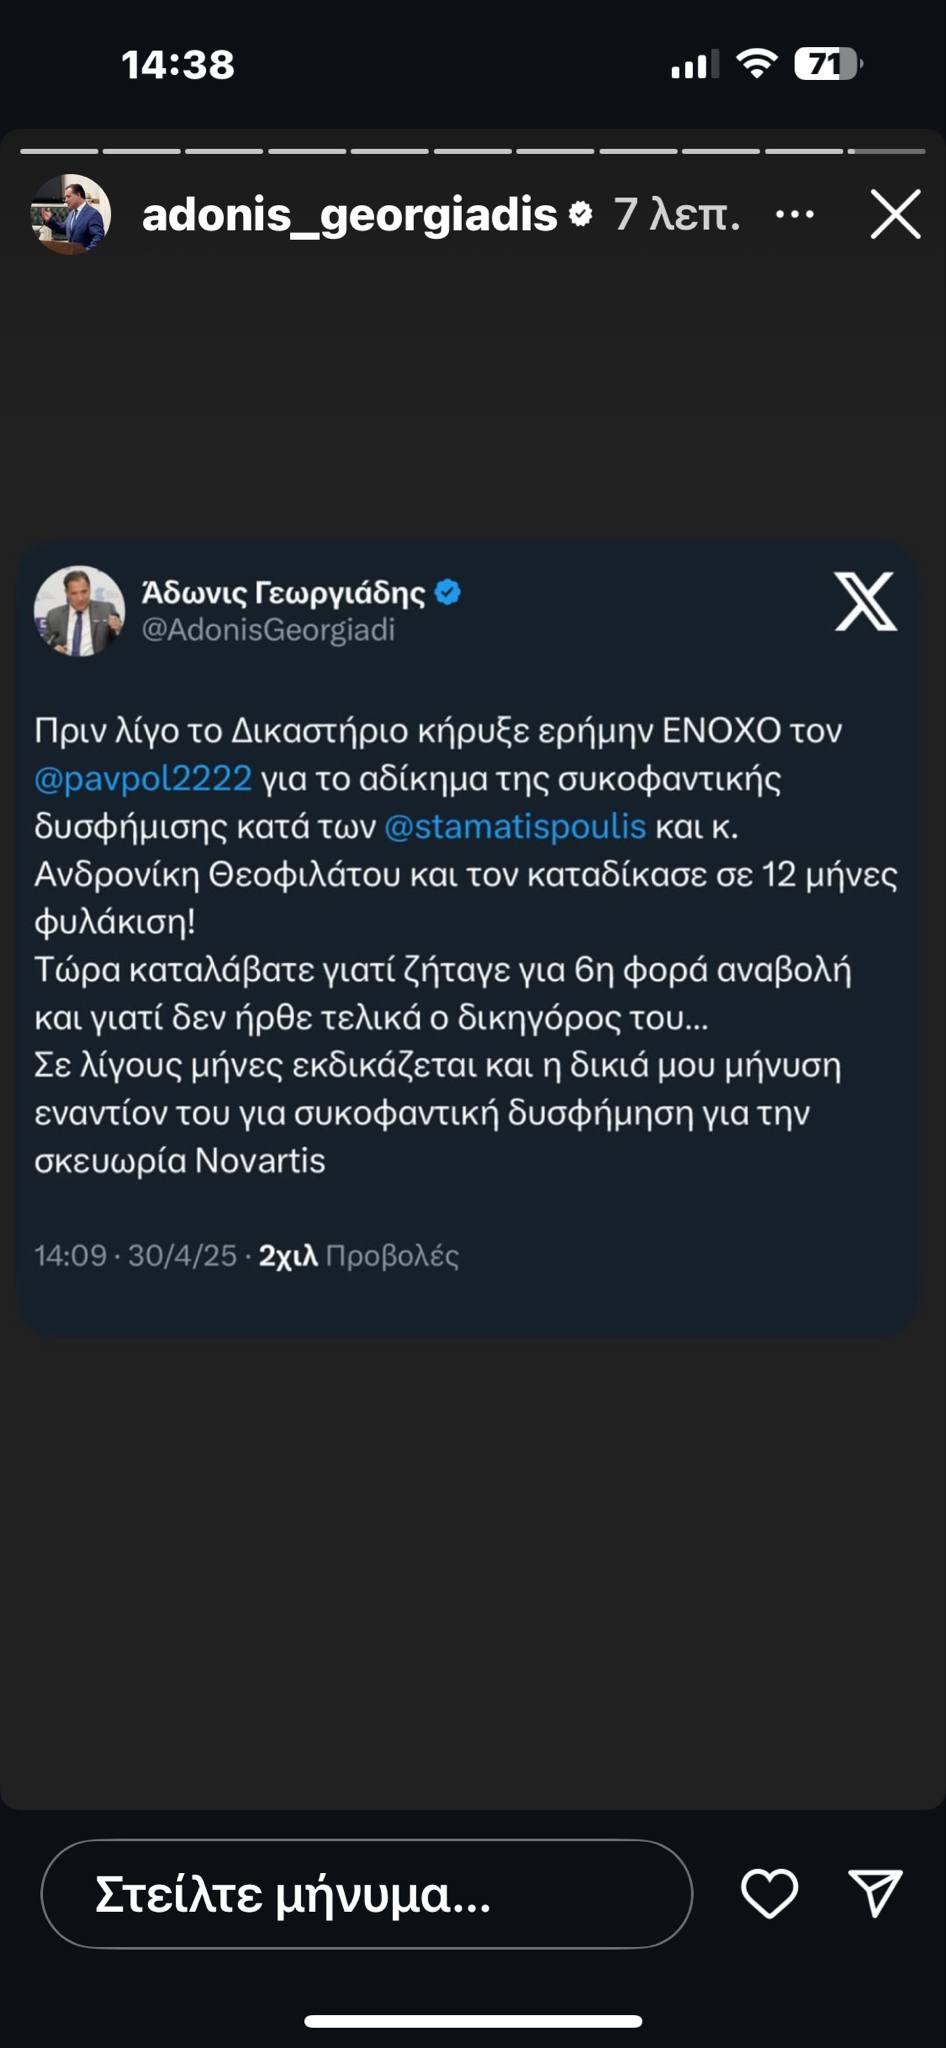Open the three-dot story options menu

[x=795, y=214]
